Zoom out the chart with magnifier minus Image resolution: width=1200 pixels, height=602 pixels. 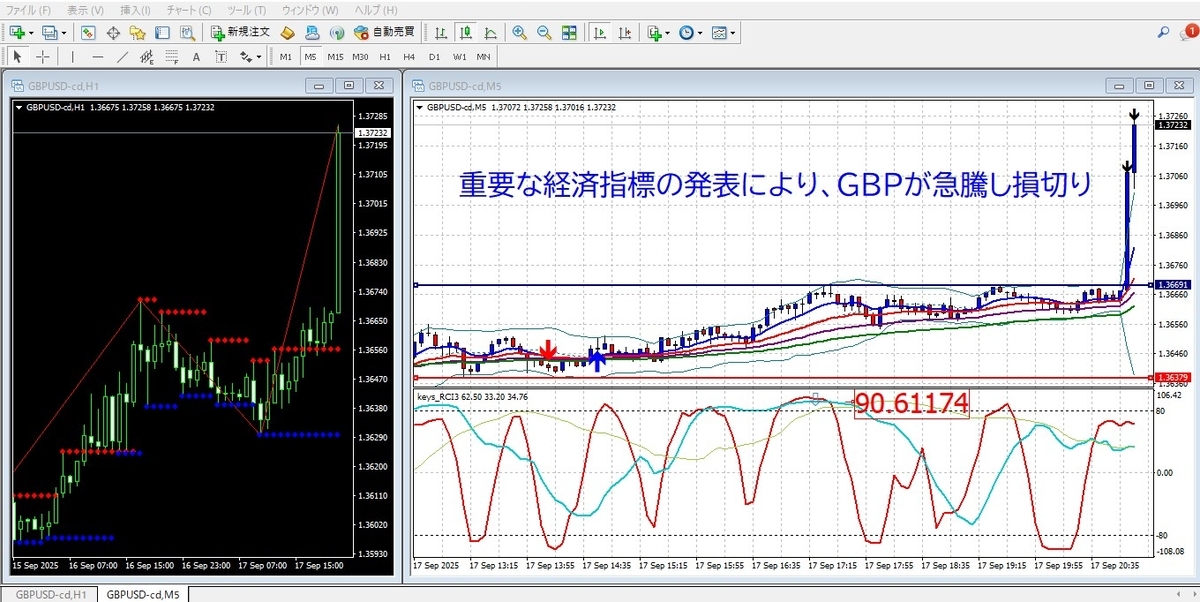(x=545, y=33)
